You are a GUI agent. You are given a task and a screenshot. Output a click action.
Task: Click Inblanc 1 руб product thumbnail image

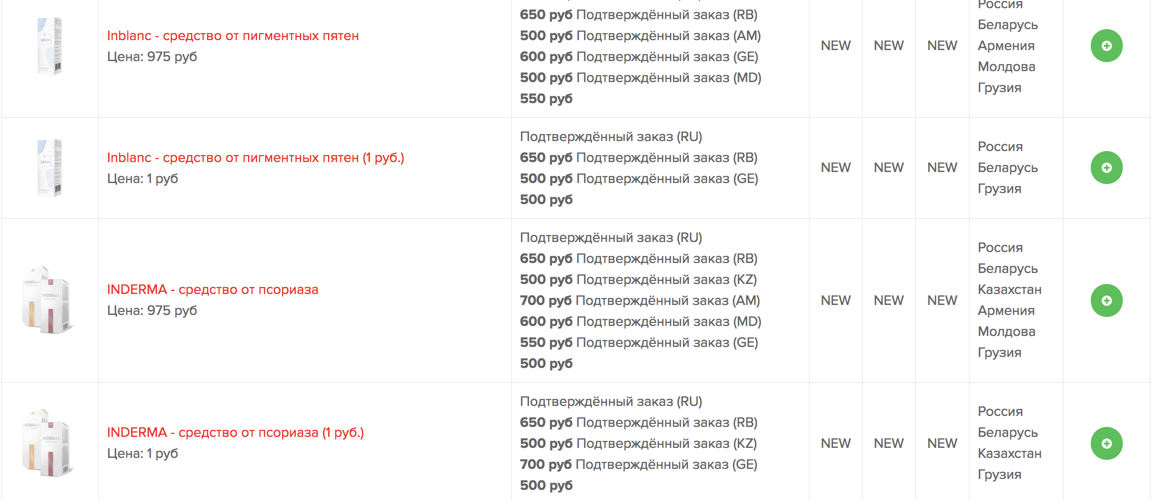(x=49, y=168)
